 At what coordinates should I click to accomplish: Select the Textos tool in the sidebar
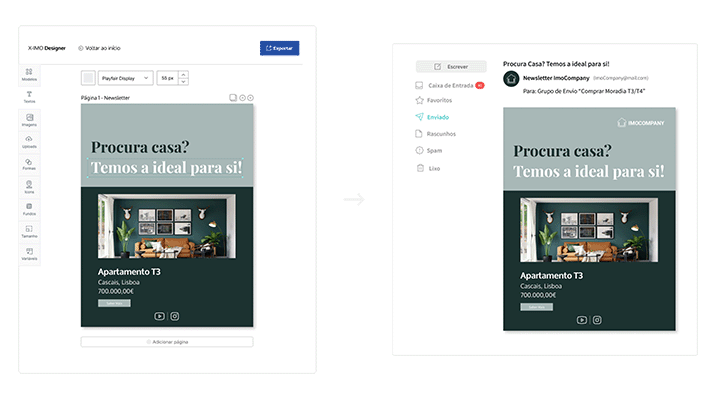coord(29,97)
